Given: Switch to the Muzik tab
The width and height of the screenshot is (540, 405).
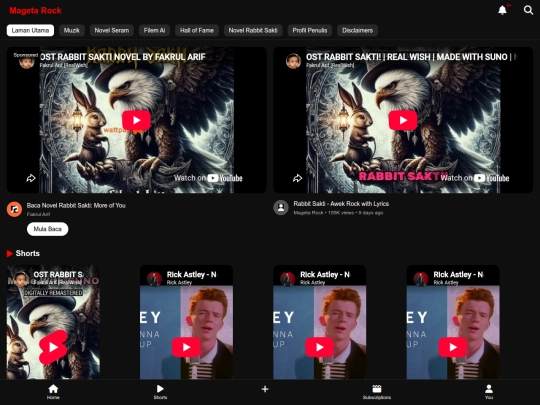Looking at the screenshot, I should click(x=72, y=30).
